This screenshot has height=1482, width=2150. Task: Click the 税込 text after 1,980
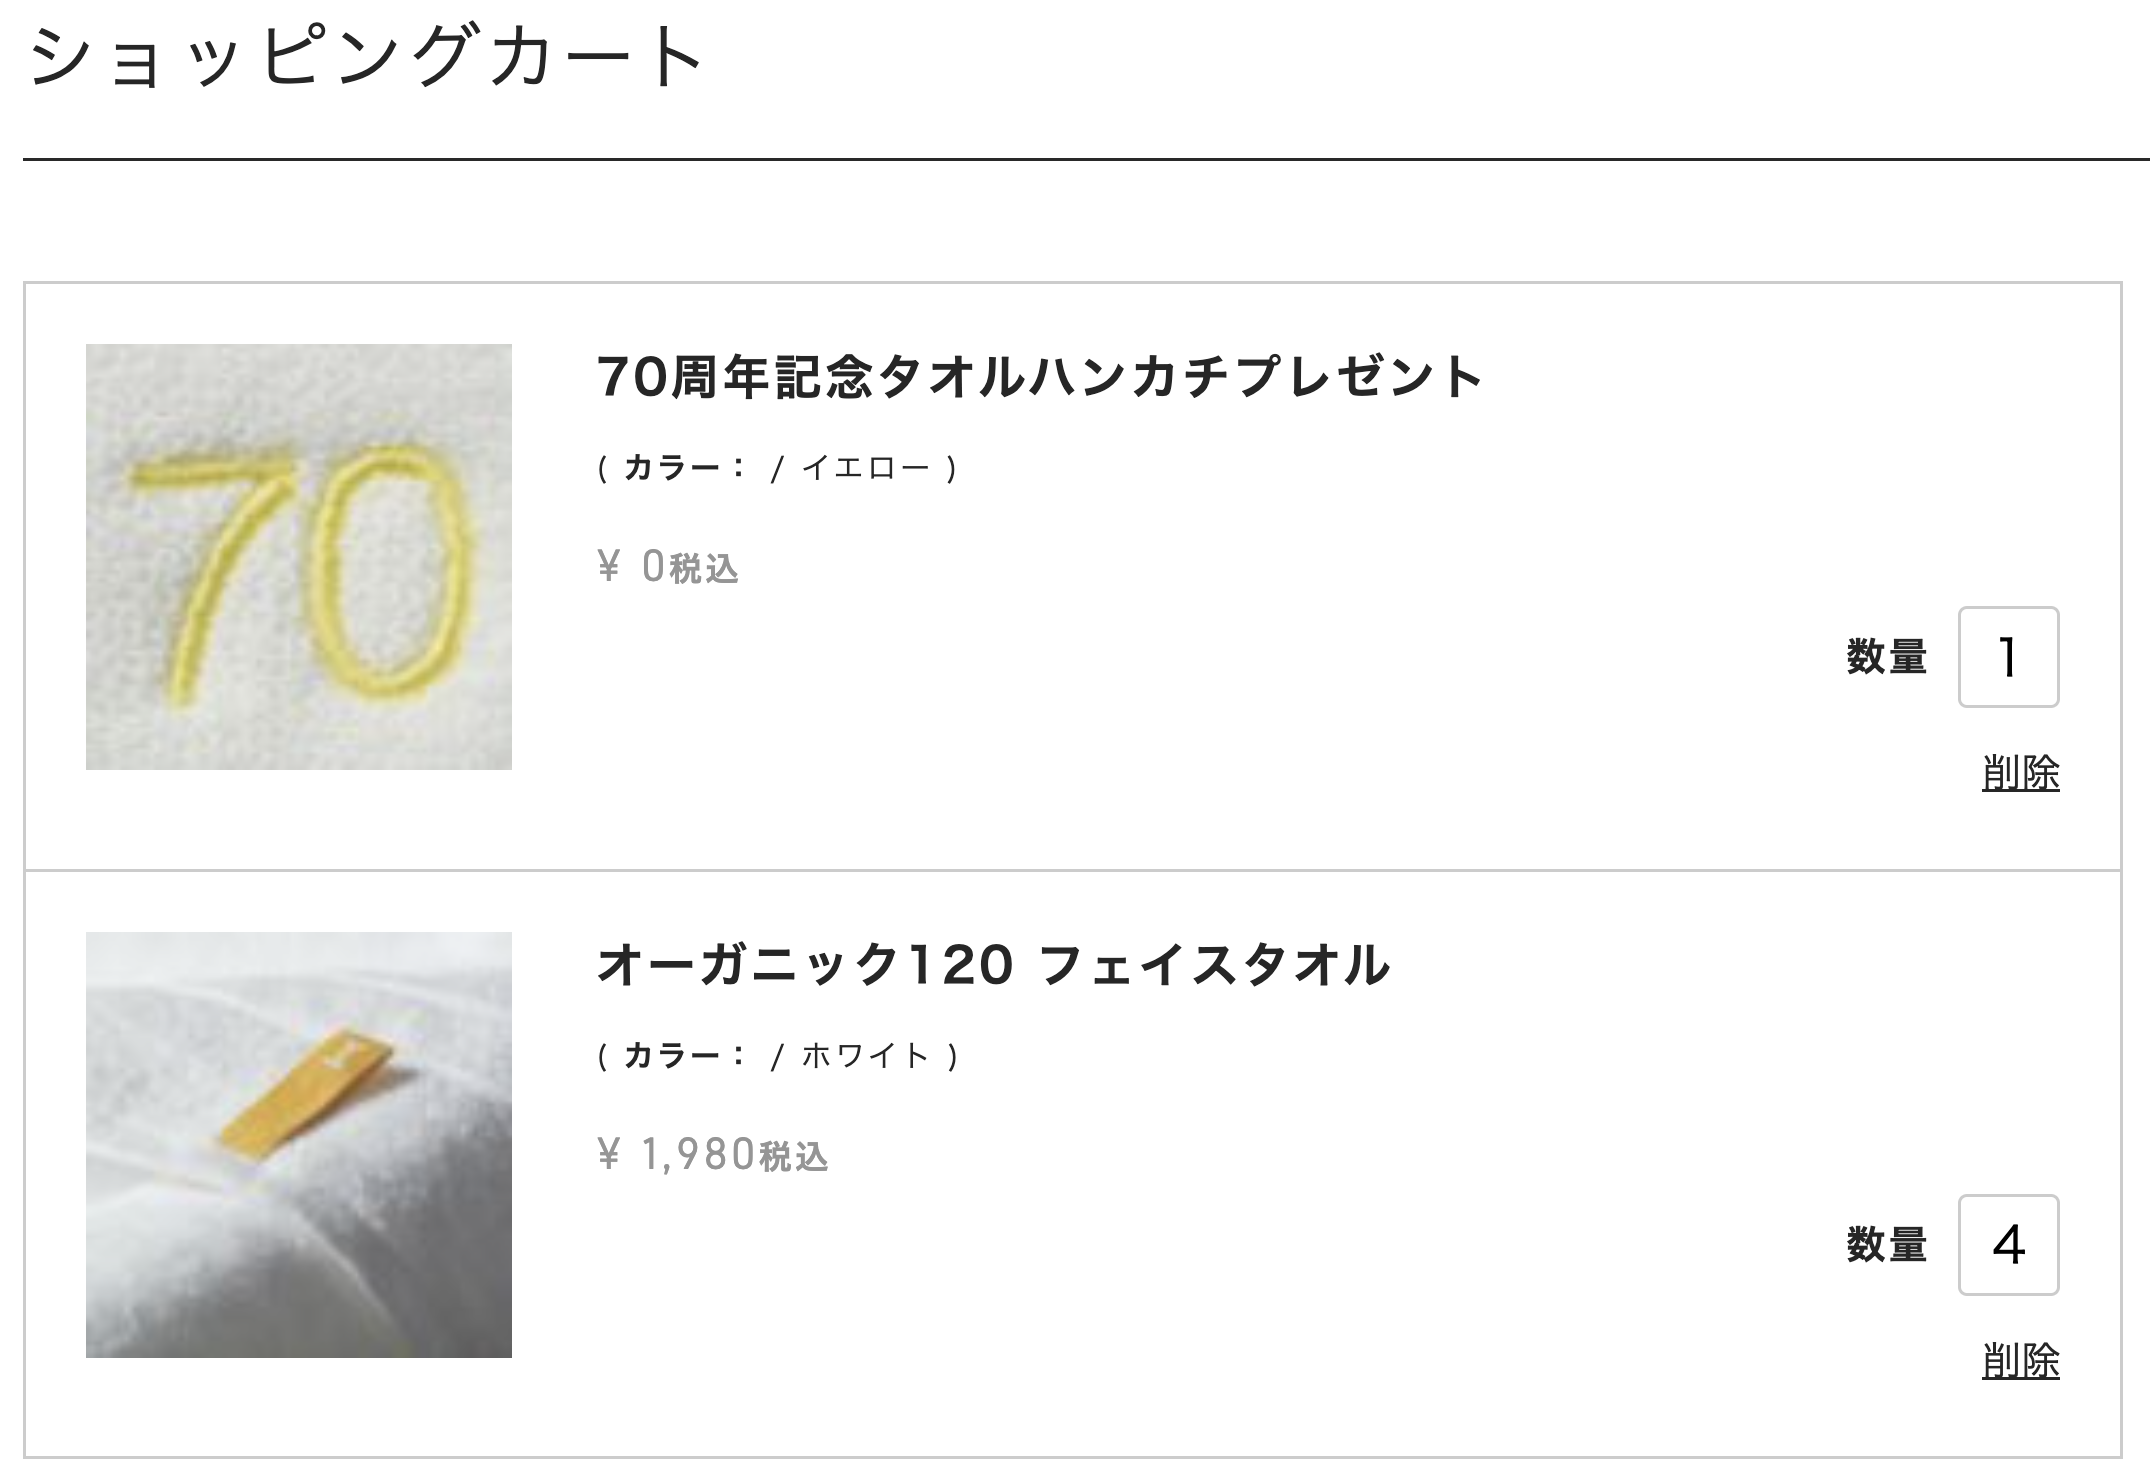point(795,1157)
